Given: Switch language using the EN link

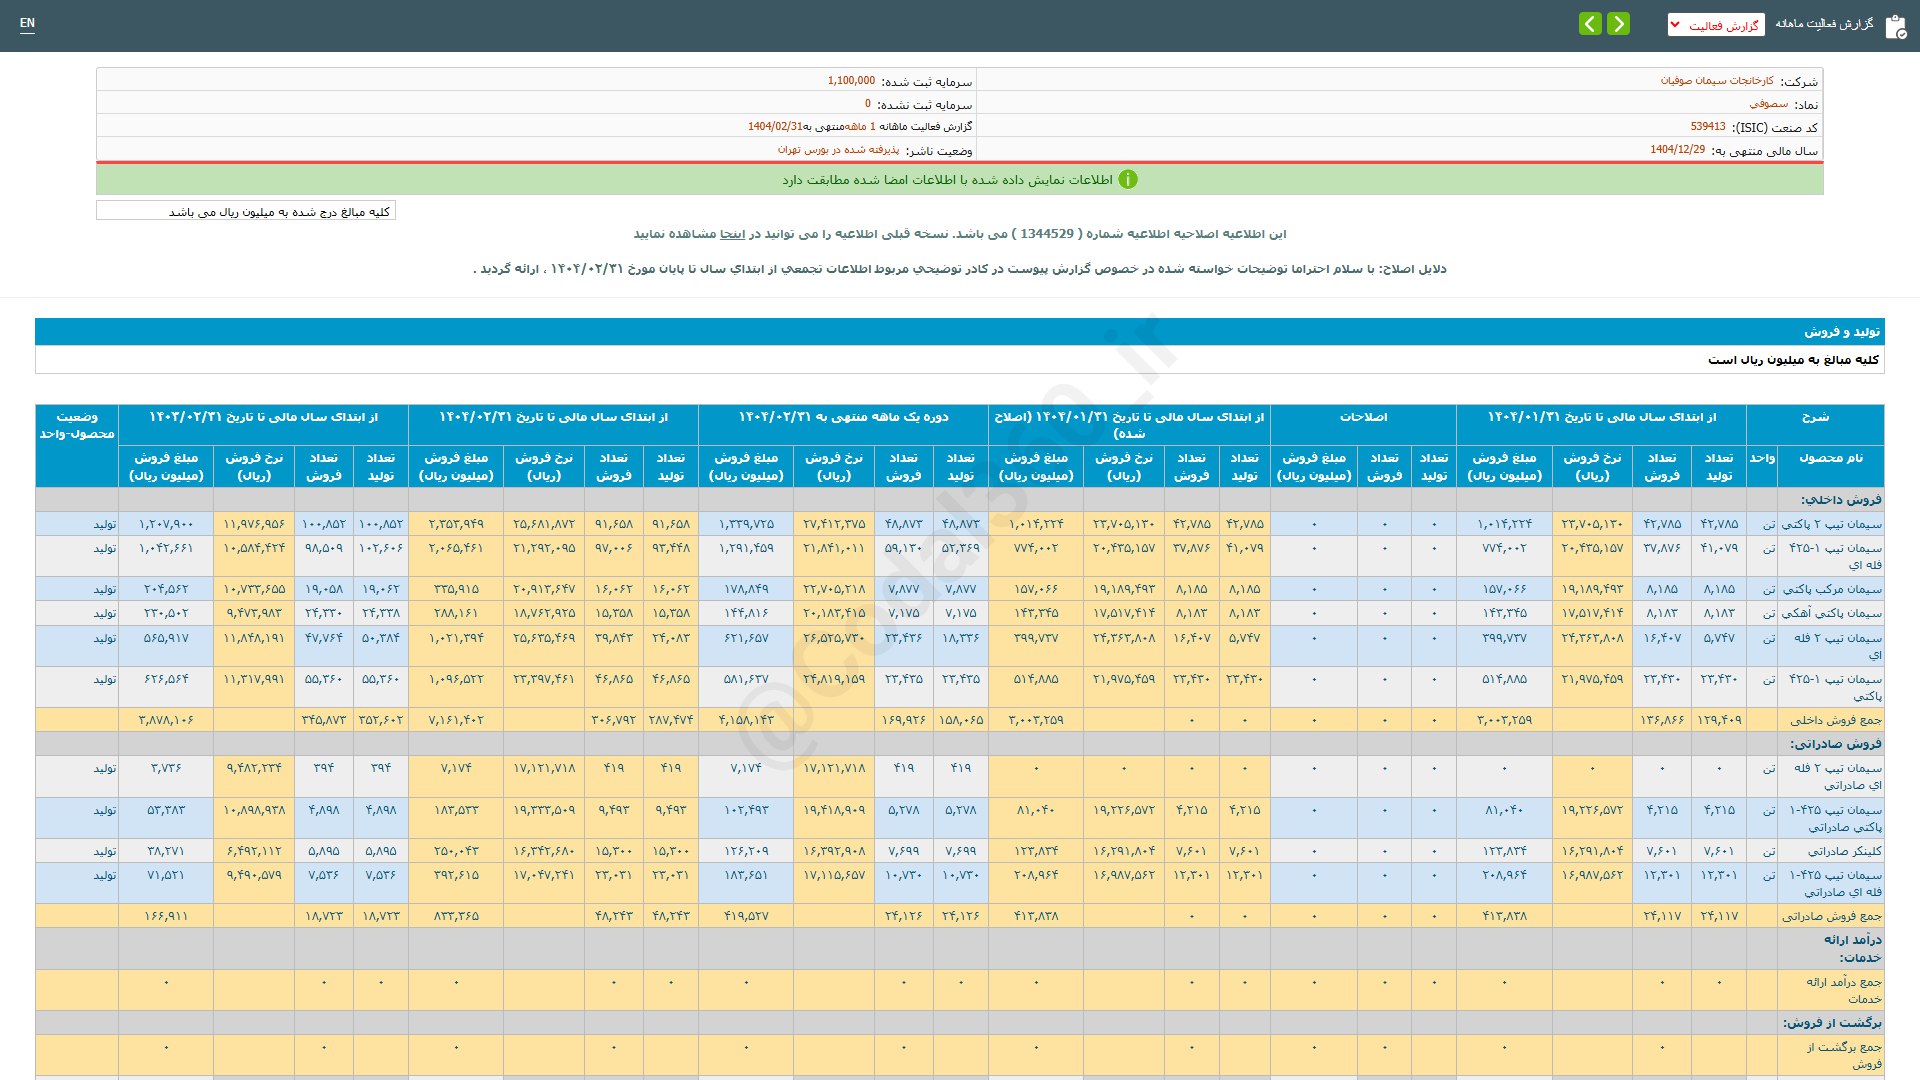Looking at the screenshot, I should [27, 23].
